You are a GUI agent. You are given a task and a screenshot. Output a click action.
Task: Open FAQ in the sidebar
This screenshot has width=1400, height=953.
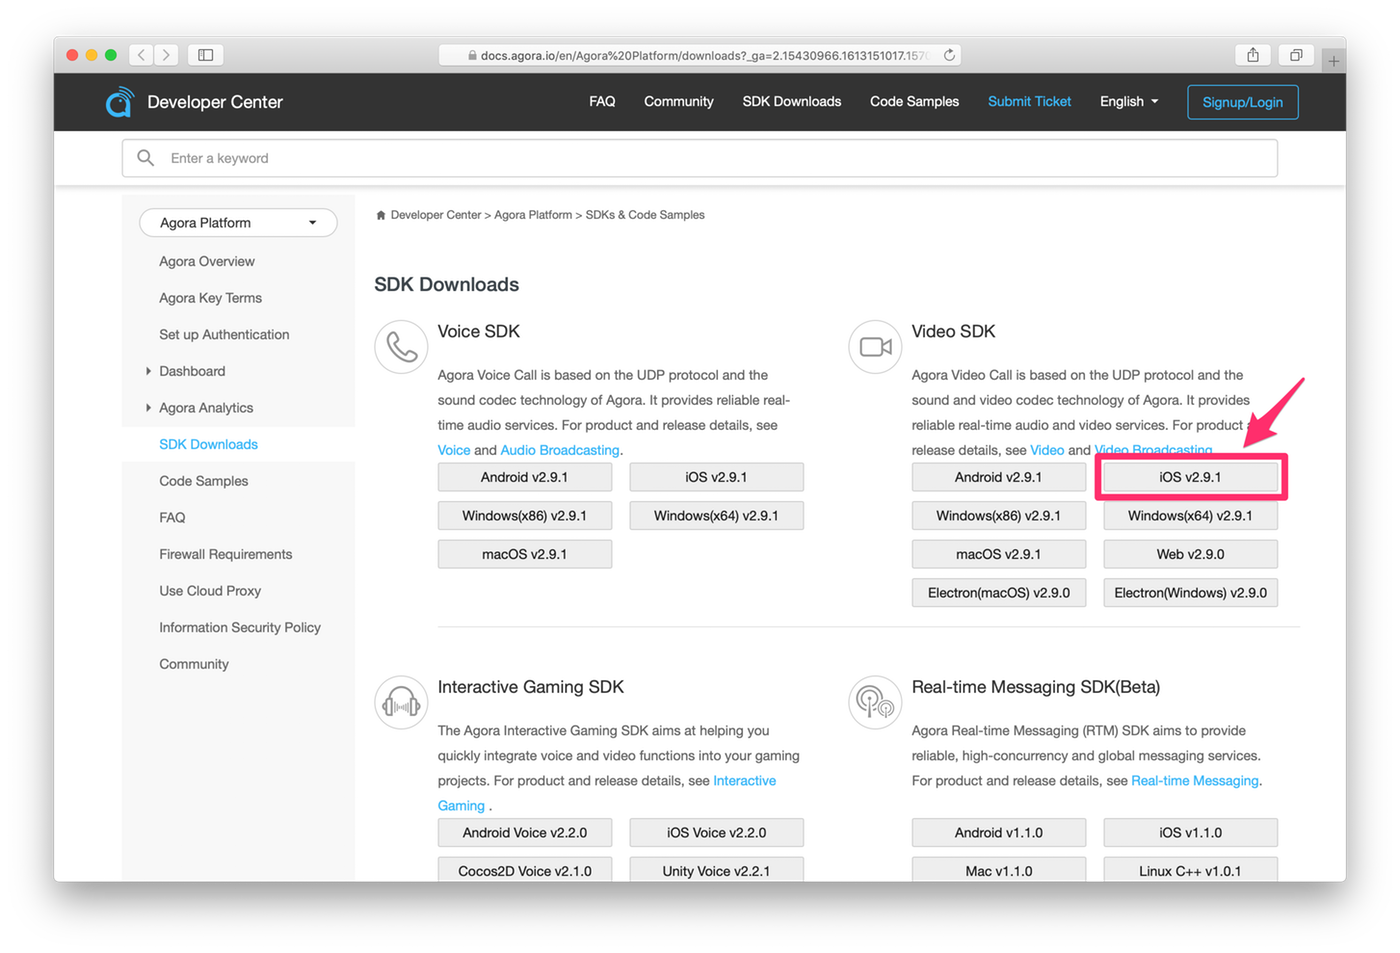tap(172, 517)
